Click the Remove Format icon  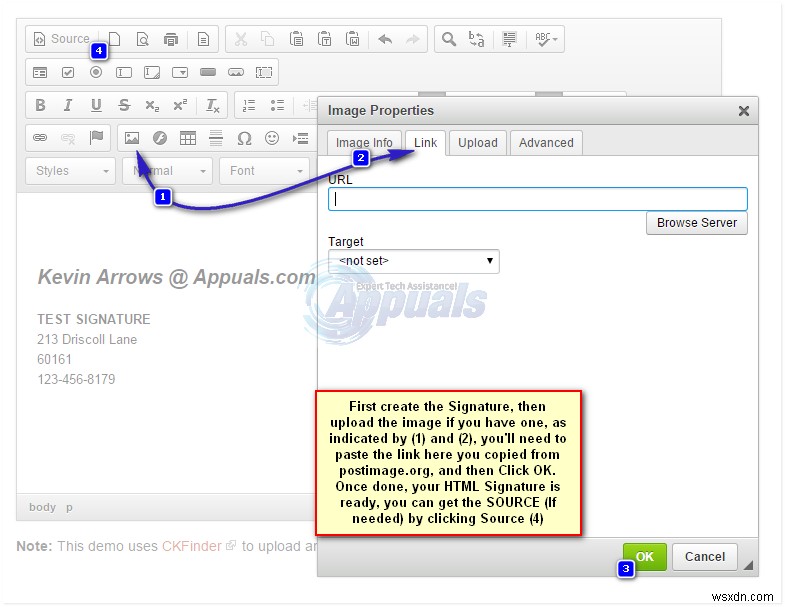pyautogui.click(x=213, y=105)
